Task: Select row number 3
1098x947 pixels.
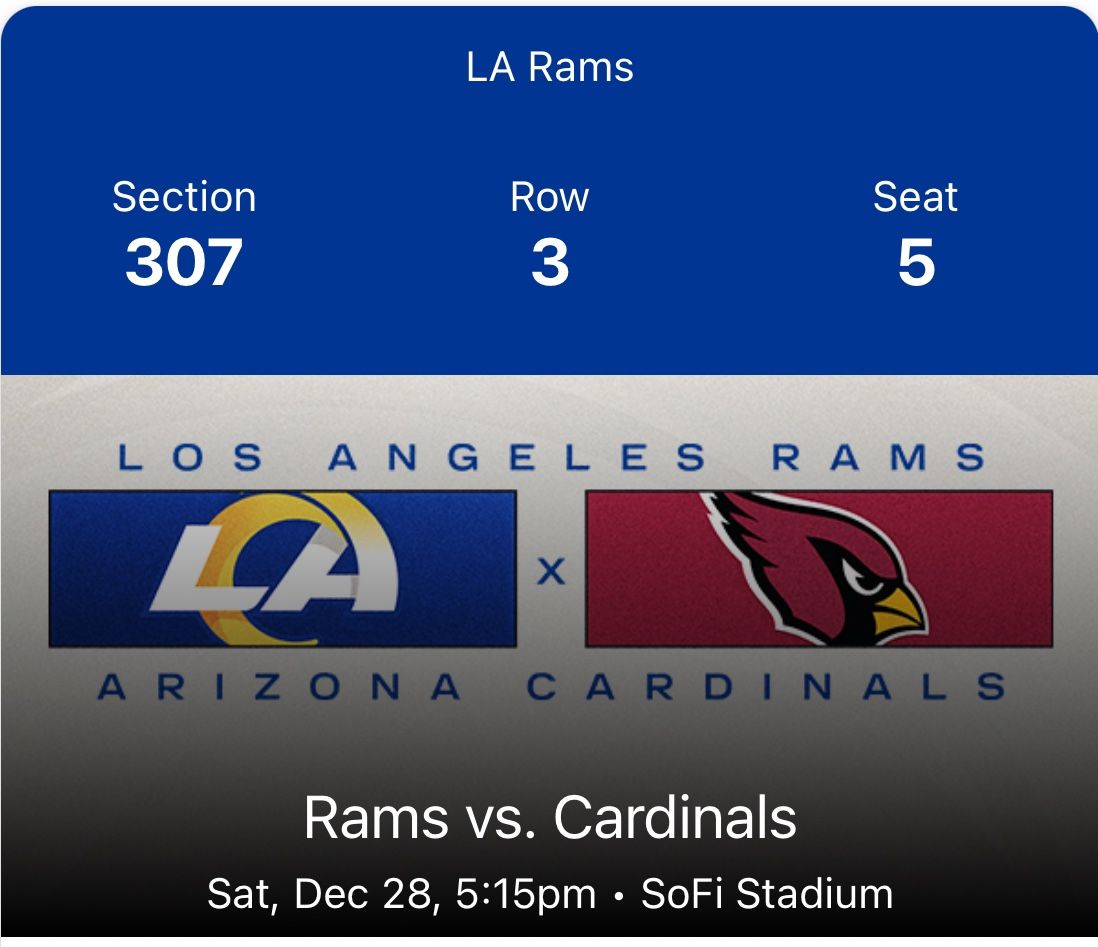Action: tap(549, 262)
